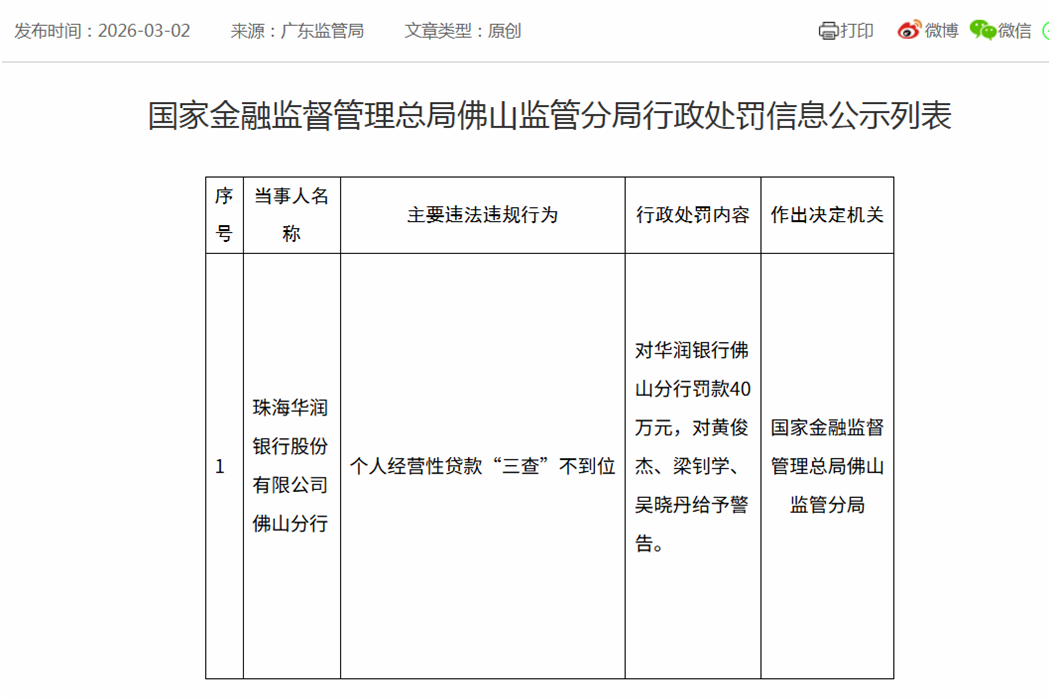Viewport: 1051px width, 699px height.
Task: Select the 序号 column header
Action: click(224, 215)
